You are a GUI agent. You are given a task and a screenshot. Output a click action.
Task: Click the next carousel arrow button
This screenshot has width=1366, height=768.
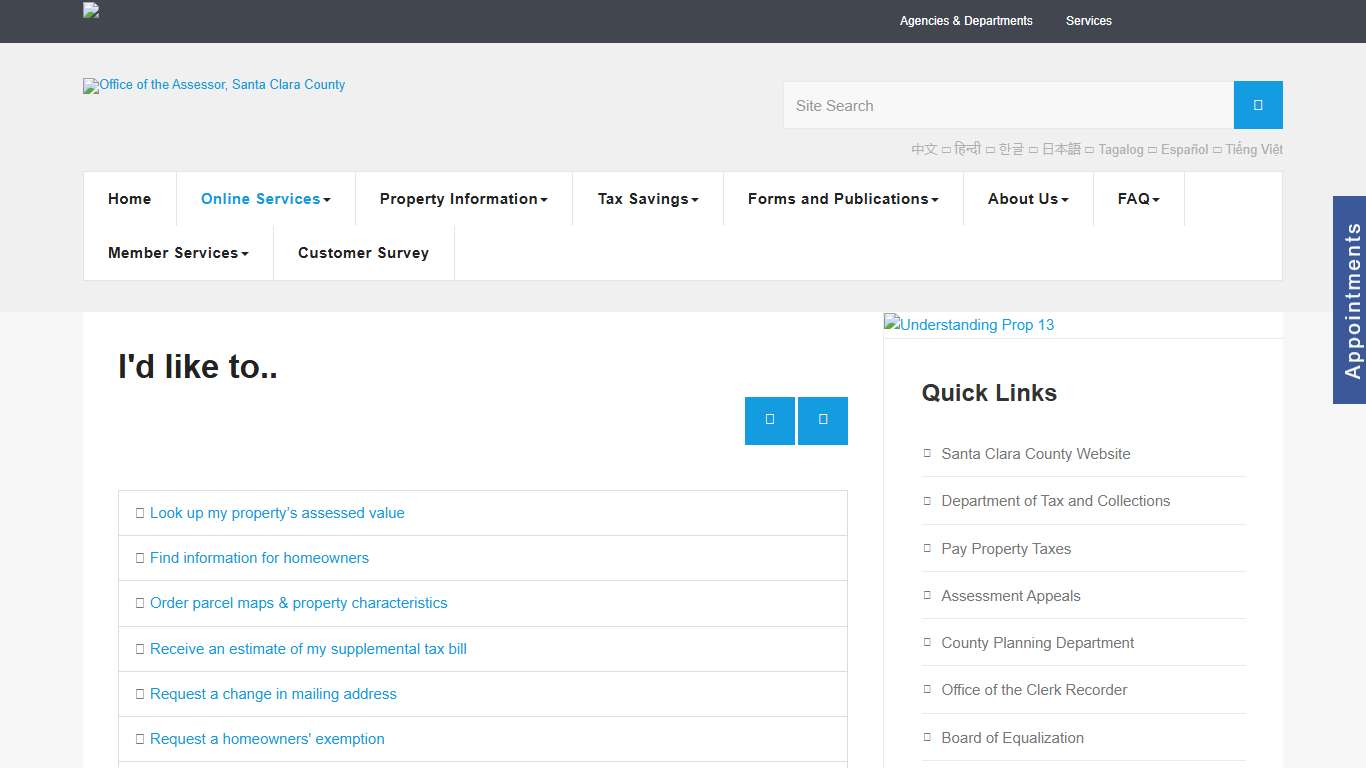pyautogui.click(x=822, y=420)
